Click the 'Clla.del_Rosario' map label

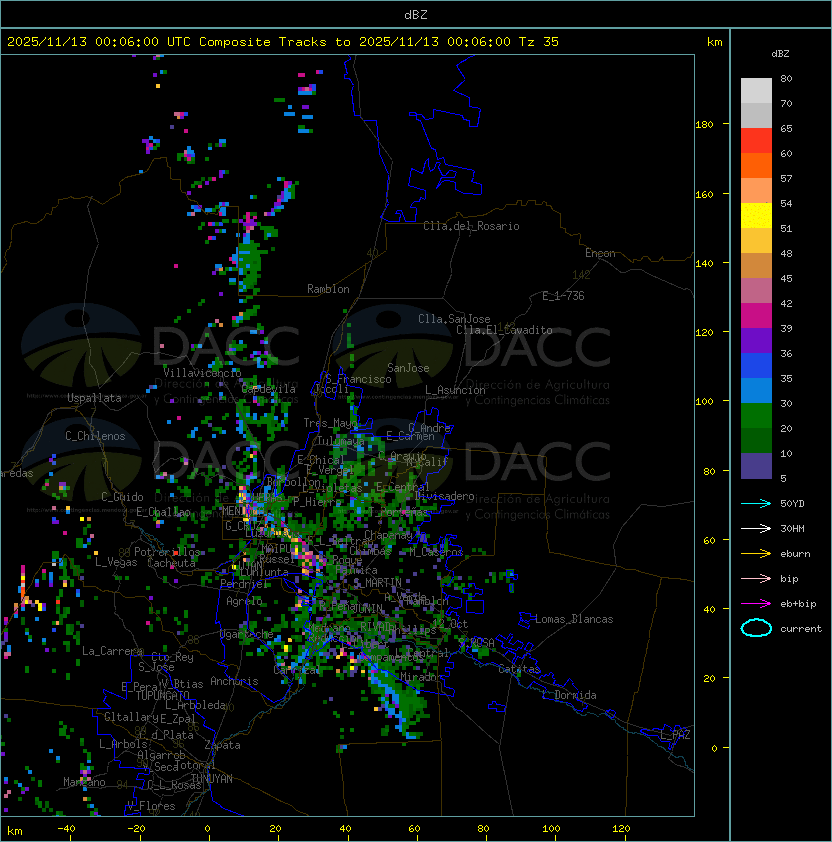coord(471,226)
